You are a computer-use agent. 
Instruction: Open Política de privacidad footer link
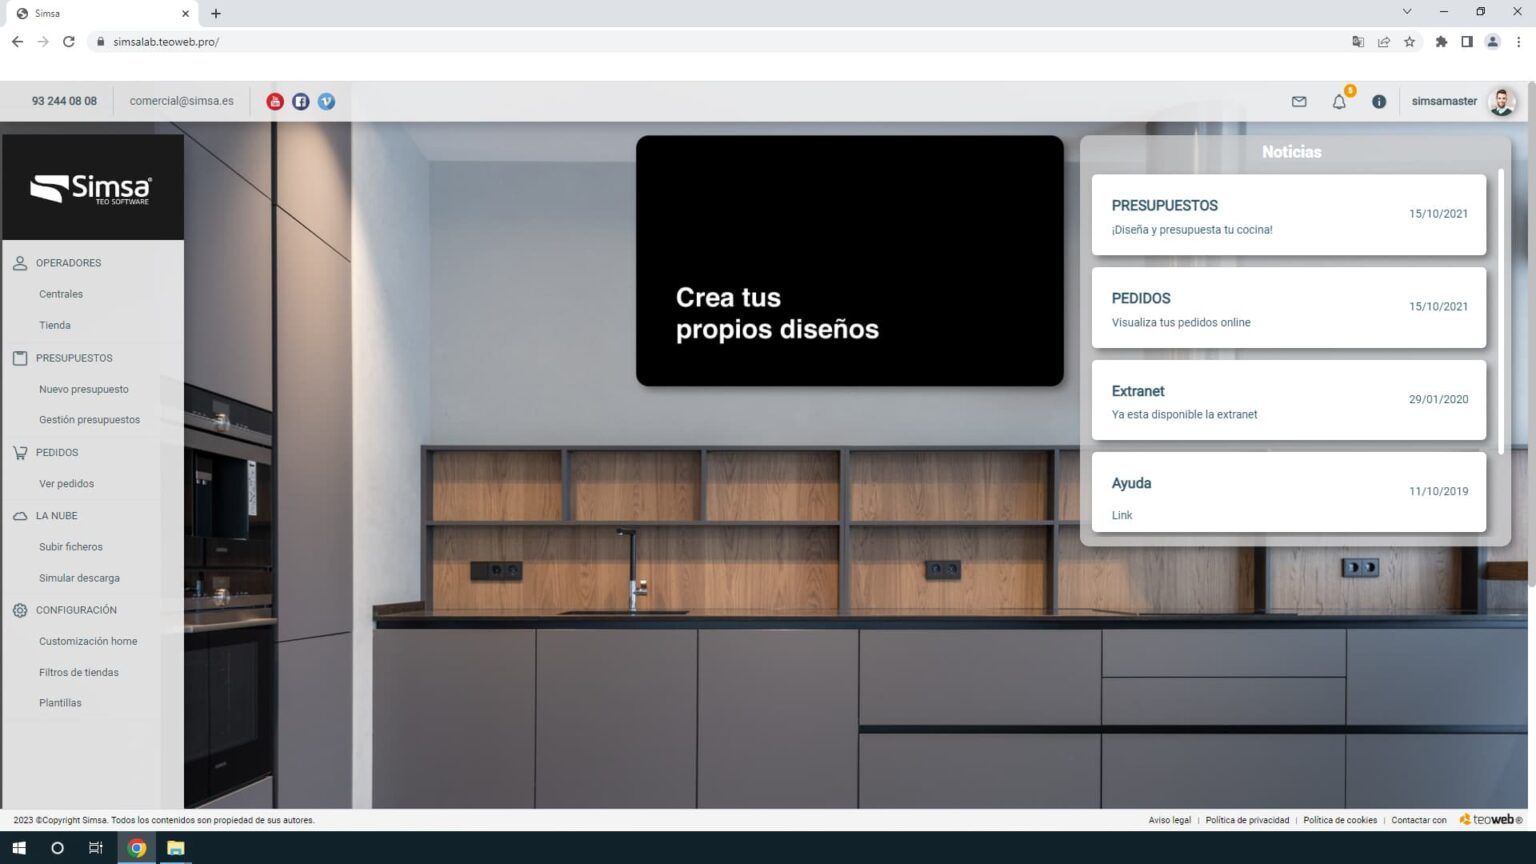1247,820
